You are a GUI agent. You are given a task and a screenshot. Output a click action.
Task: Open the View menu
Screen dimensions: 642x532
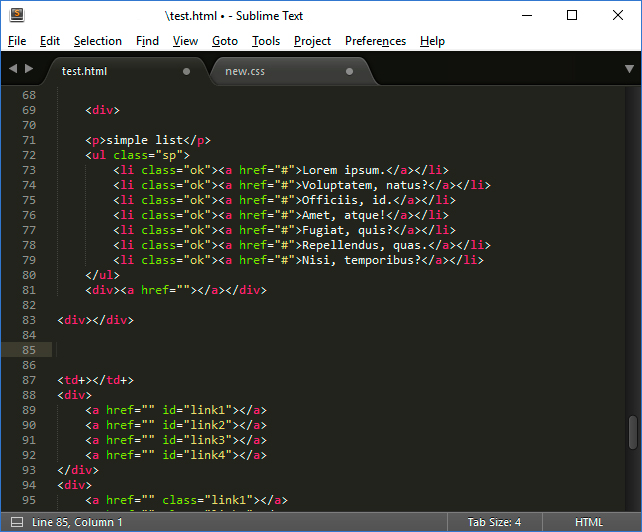coord(185,41)
